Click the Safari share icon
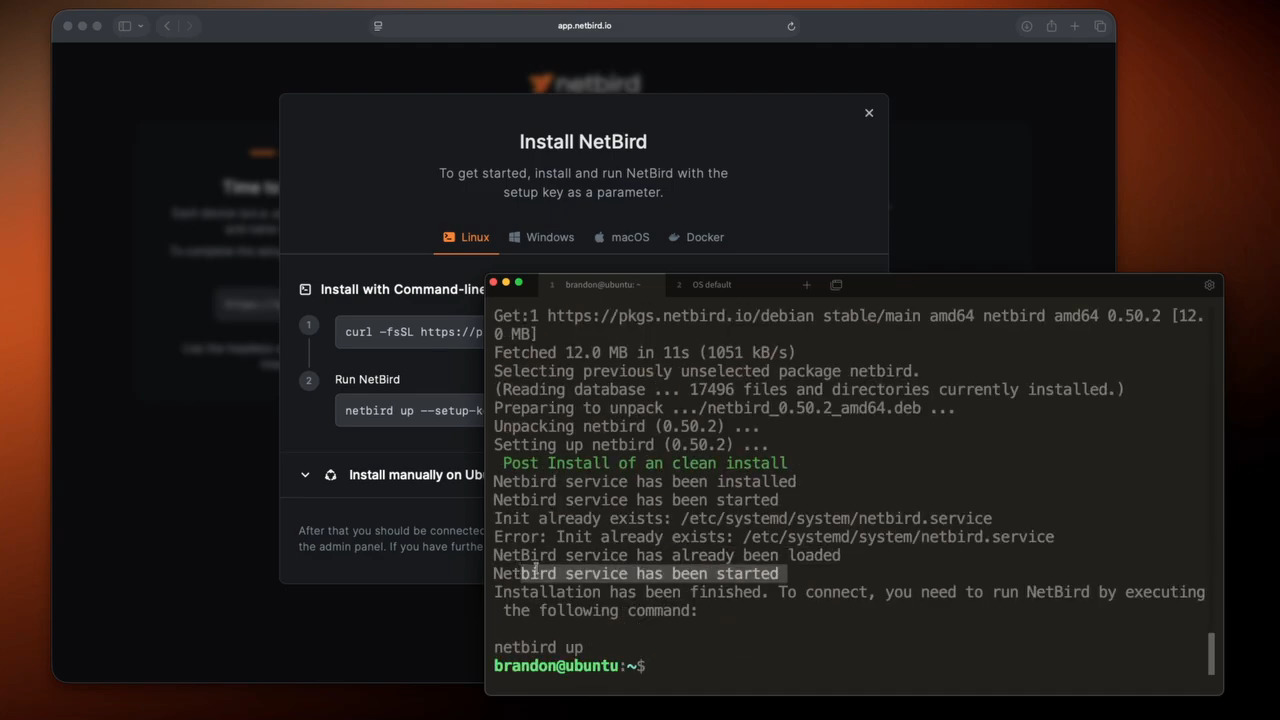1280x720 pixels. (1051, 26)
